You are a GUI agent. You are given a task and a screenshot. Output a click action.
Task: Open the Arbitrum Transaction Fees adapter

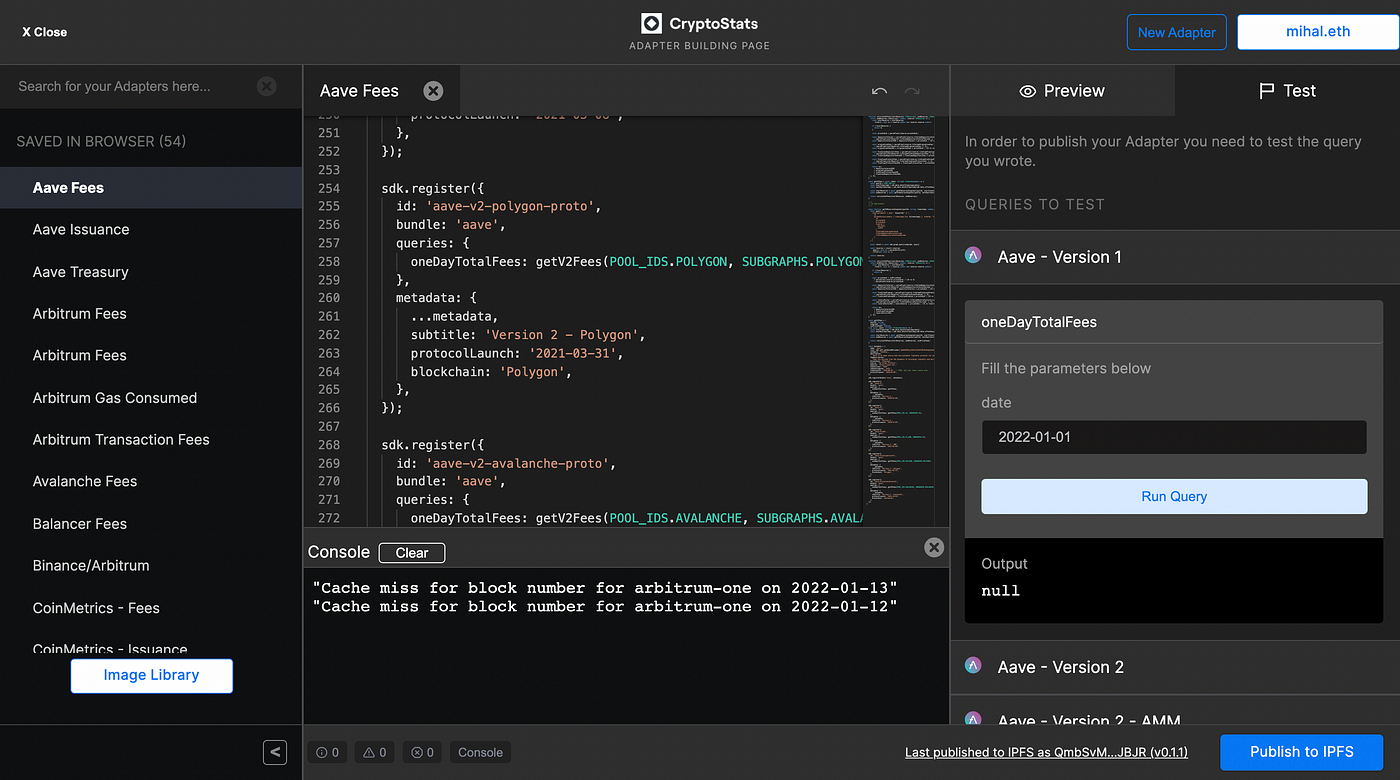tap(151, 440)
